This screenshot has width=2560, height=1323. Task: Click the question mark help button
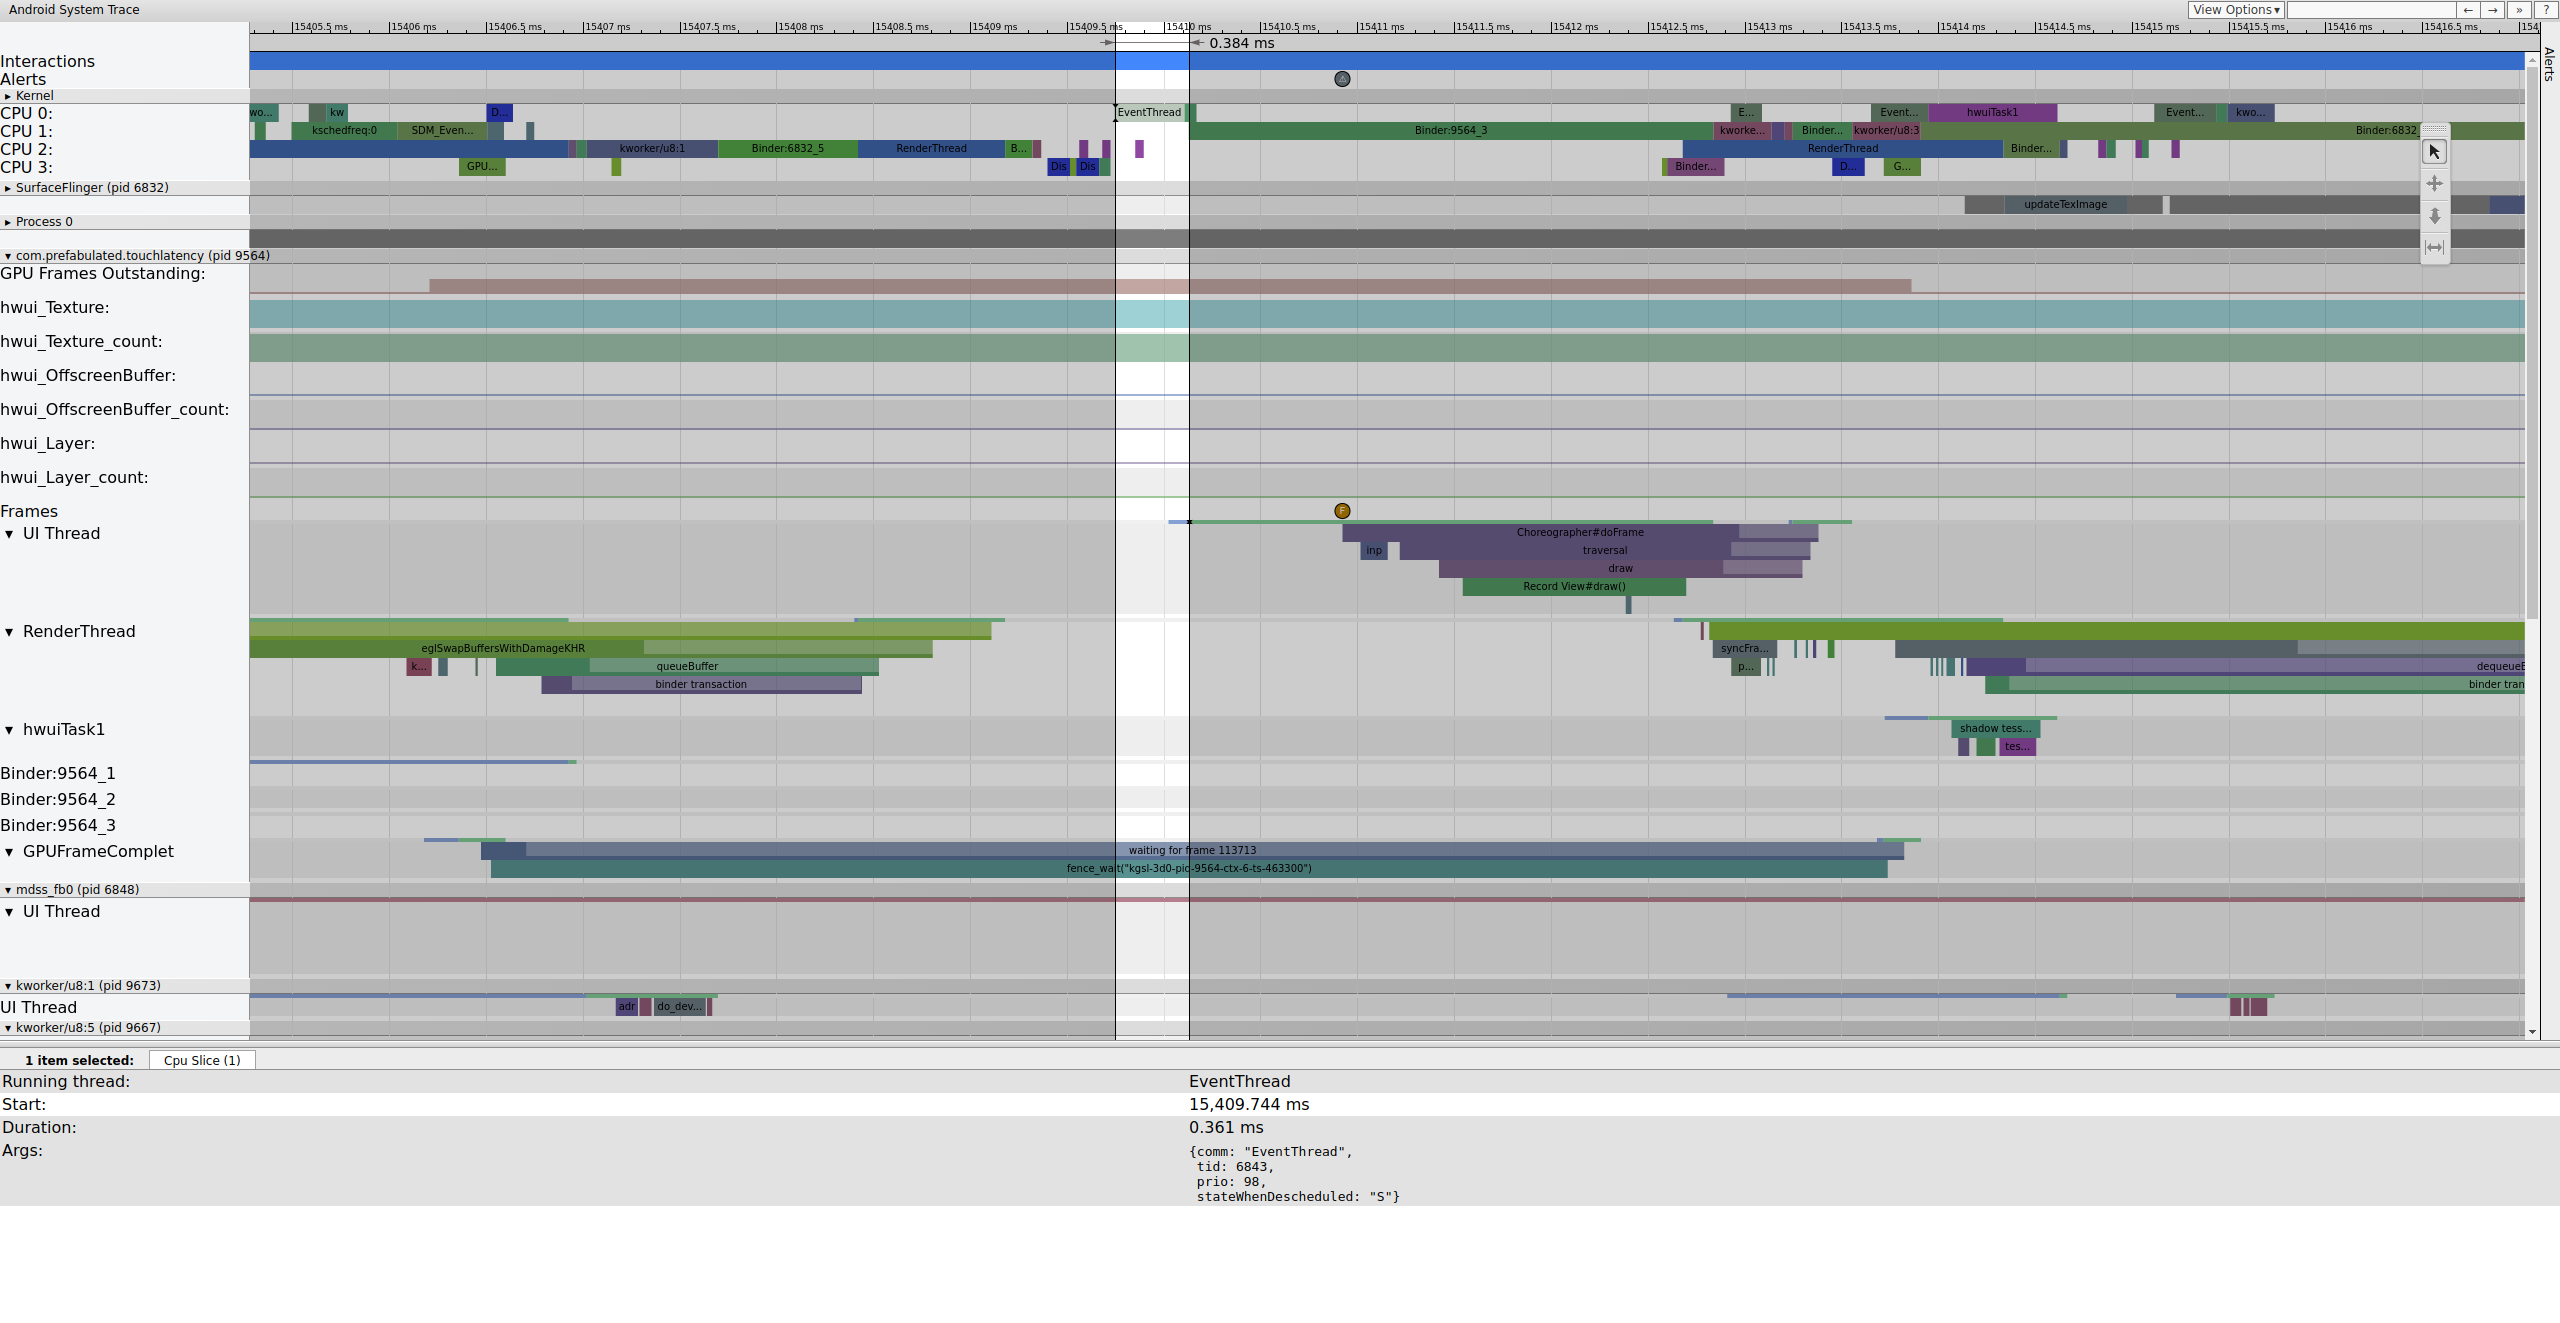[x=2545, y=10]
